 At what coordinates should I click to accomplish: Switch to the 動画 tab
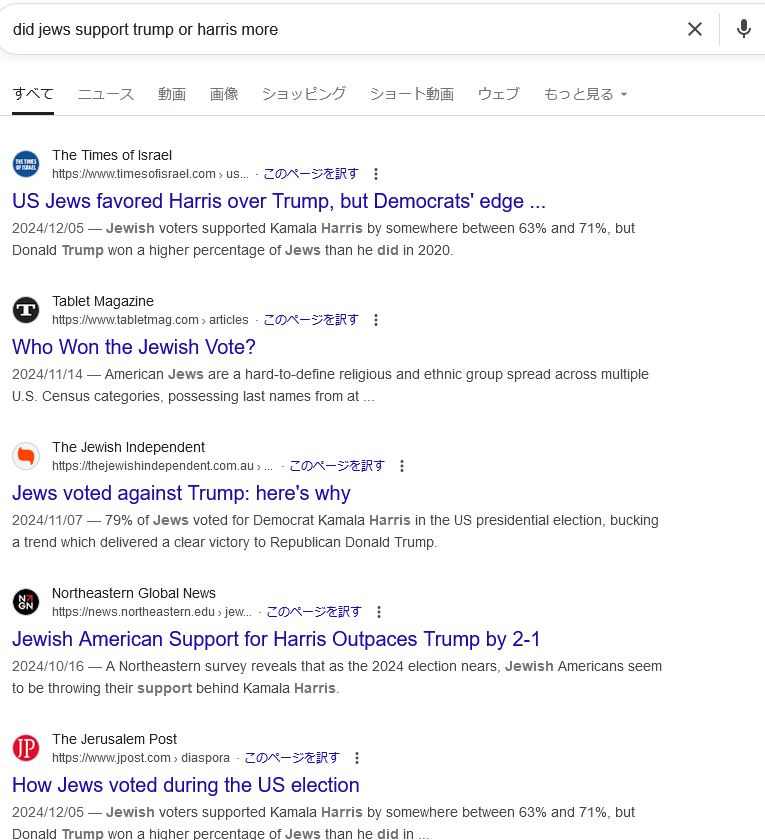[171, 94]
